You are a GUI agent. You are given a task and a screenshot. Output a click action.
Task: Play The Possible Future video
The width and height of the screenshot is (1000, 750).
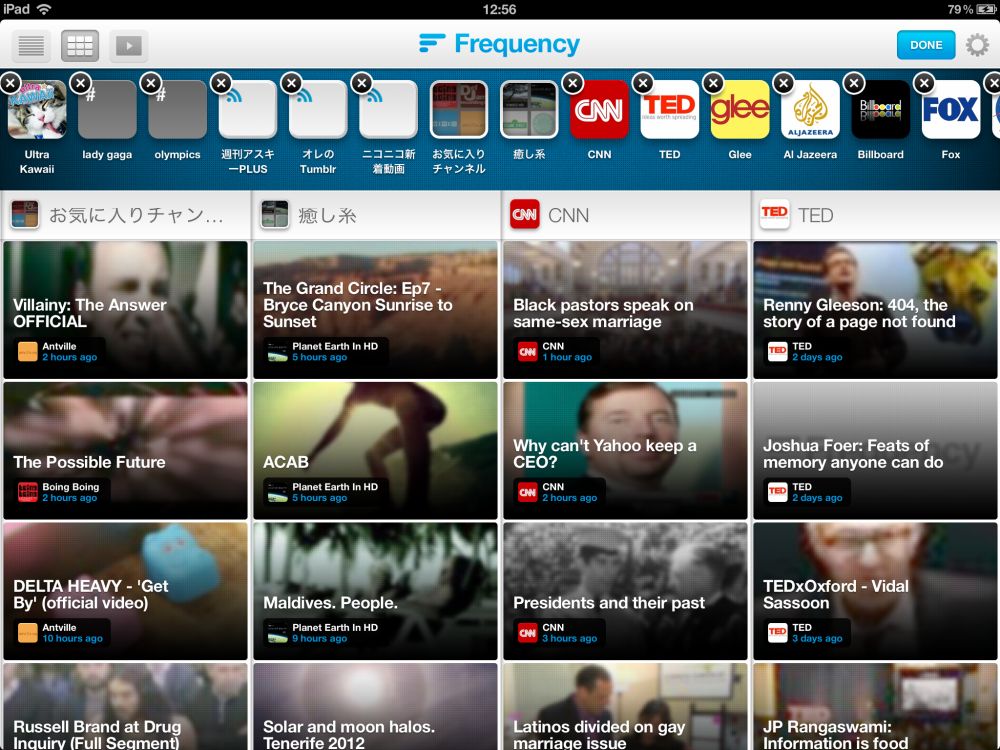point(126,450)
